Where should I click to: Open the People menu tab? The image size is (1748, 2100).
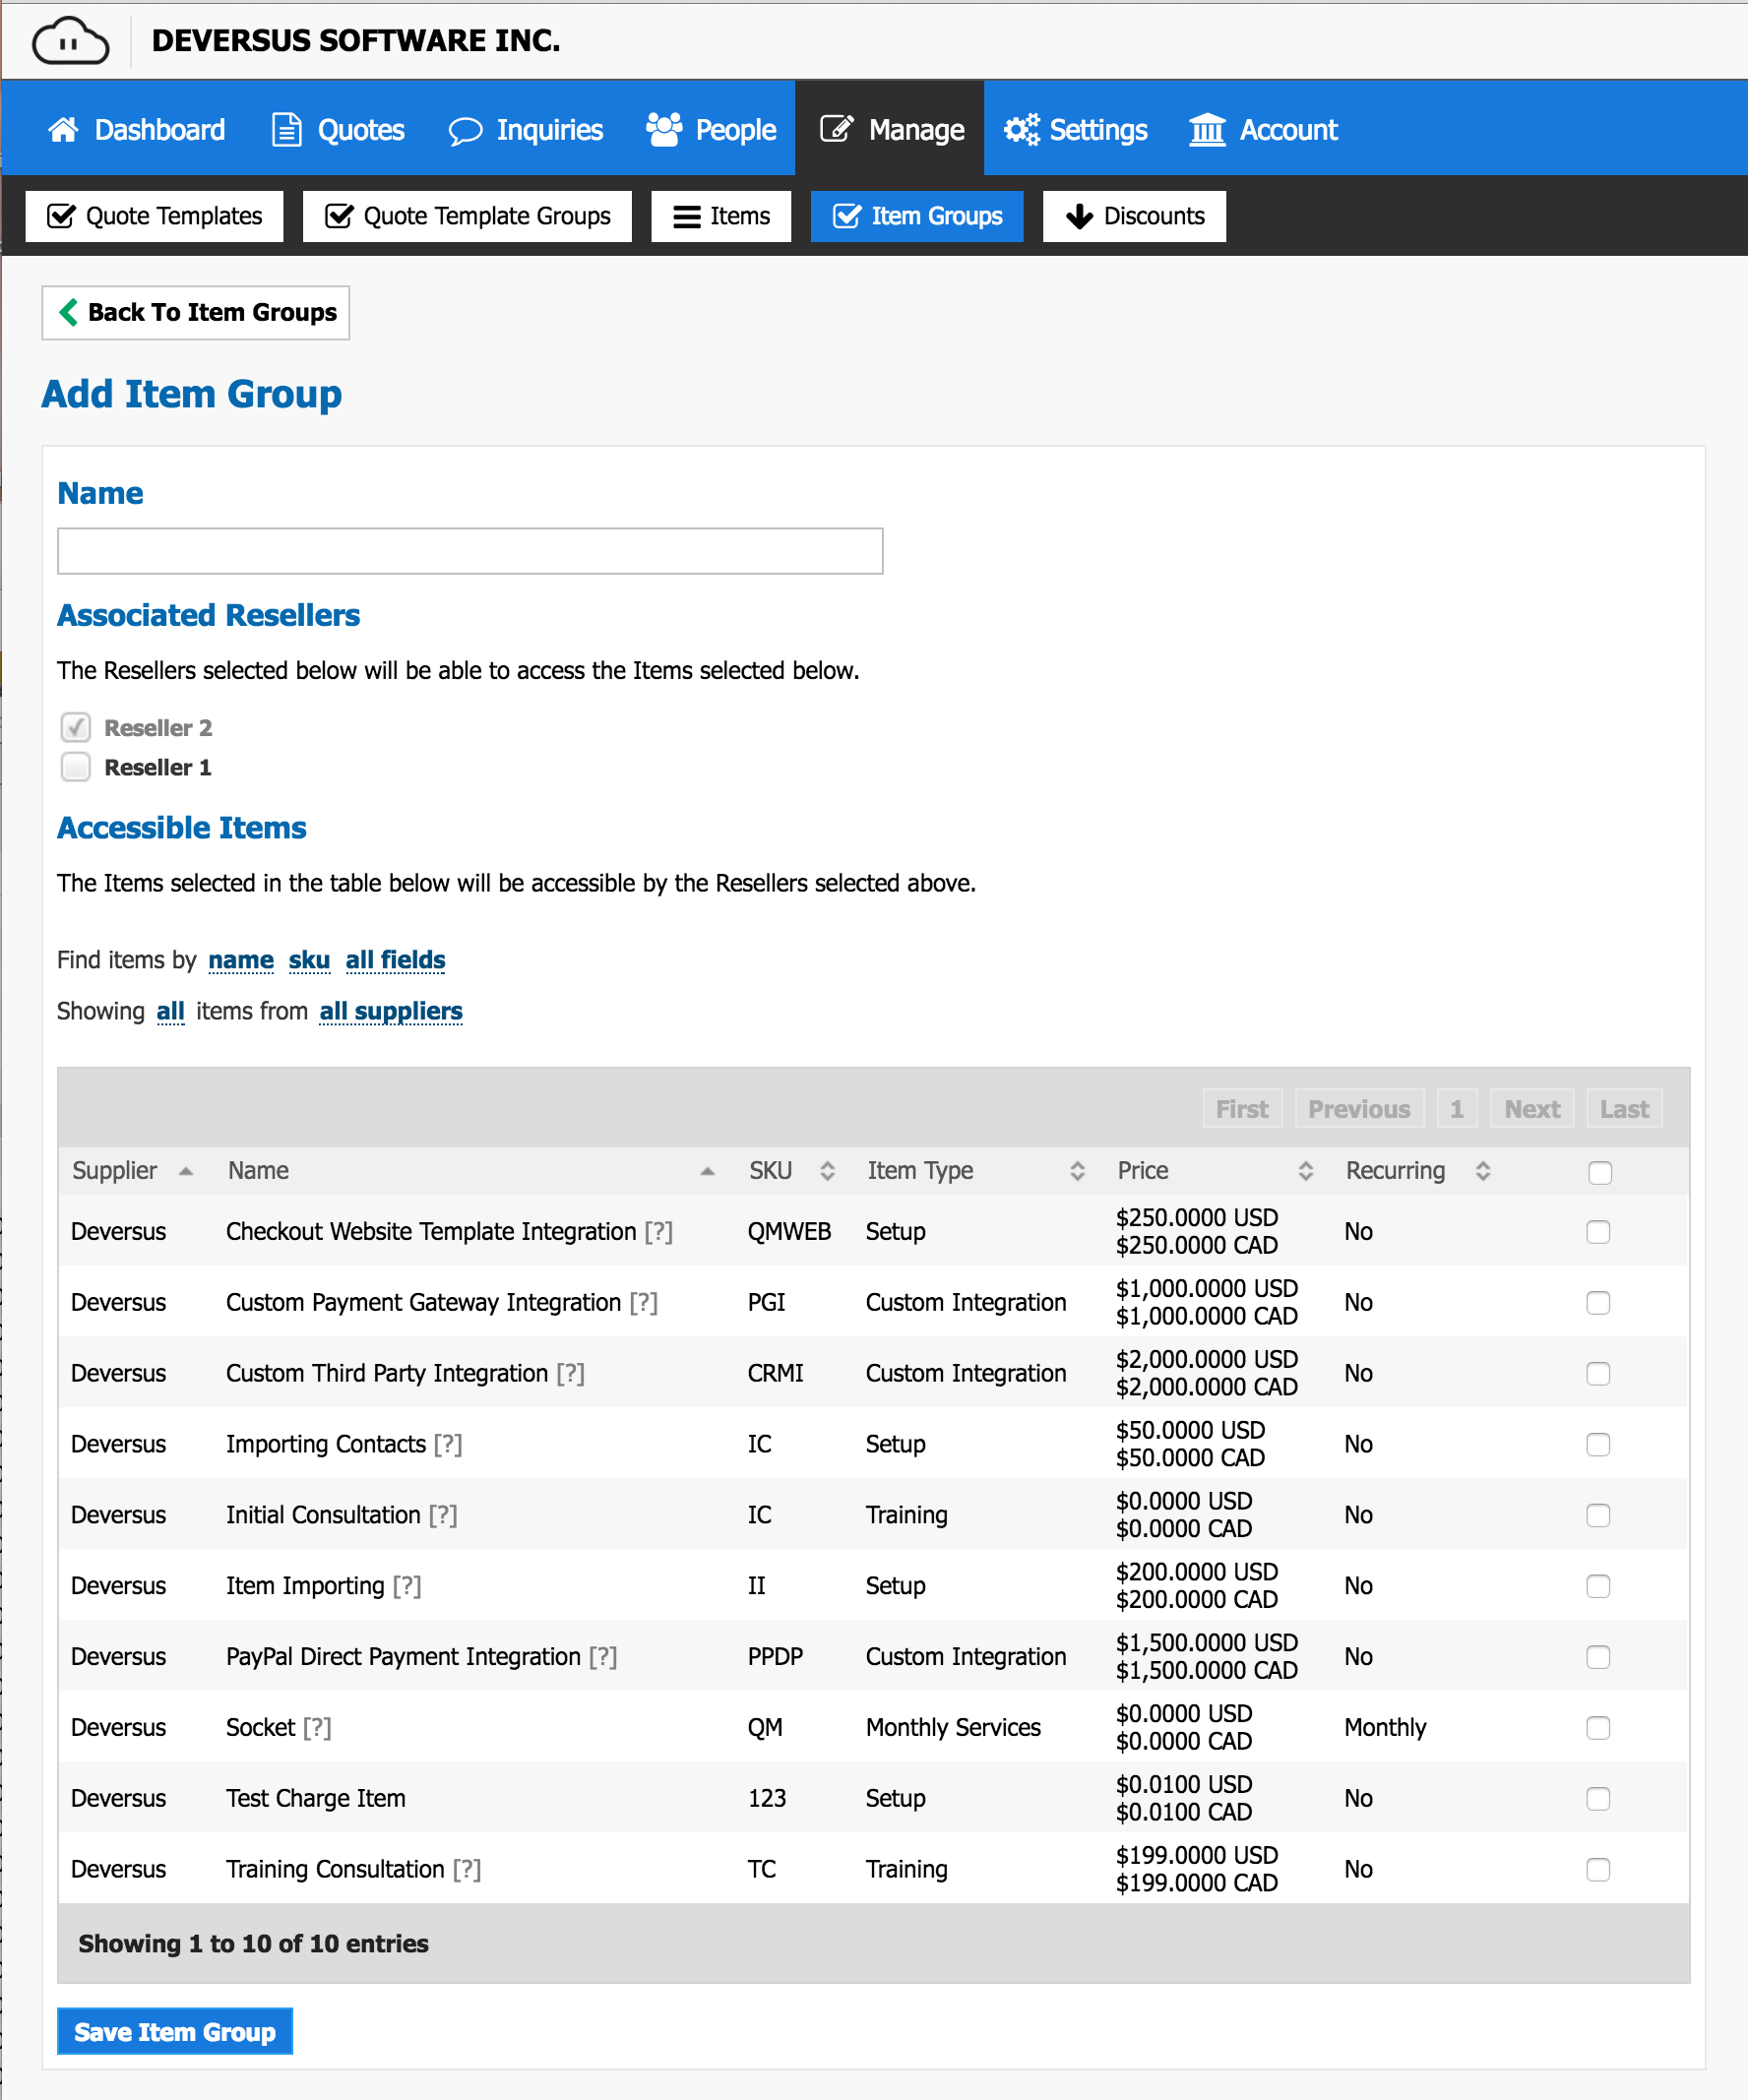tap(711, 130)
